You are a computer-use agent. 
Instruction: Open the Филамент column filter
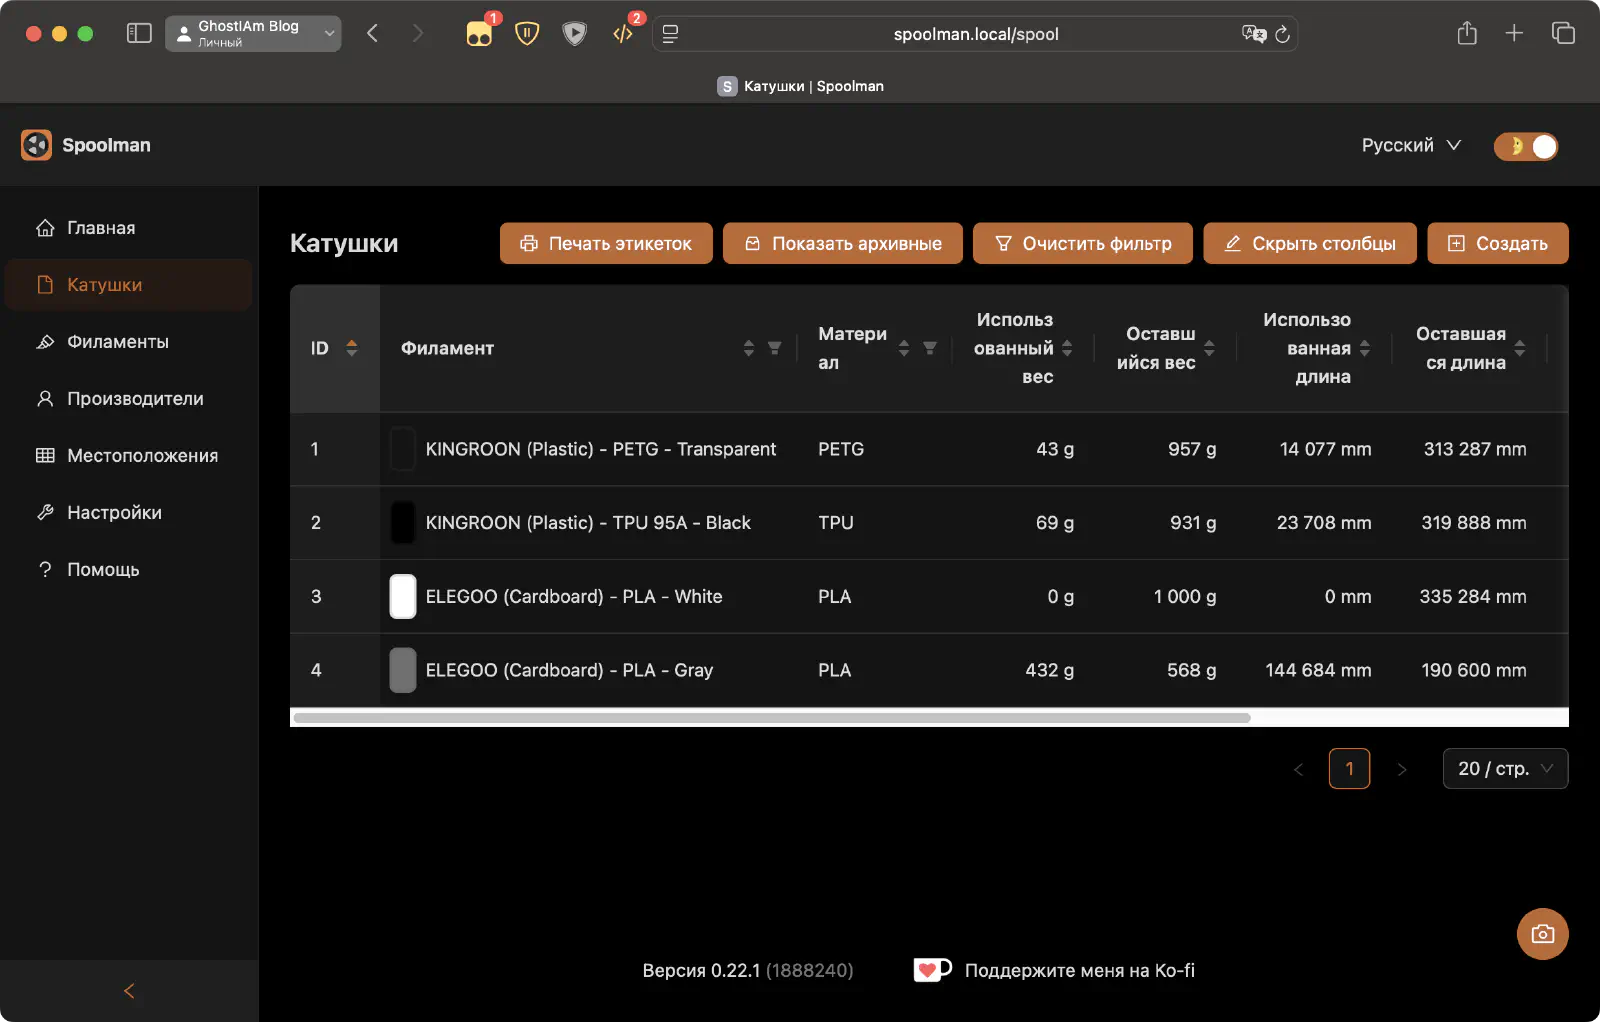tap(774, 348)
